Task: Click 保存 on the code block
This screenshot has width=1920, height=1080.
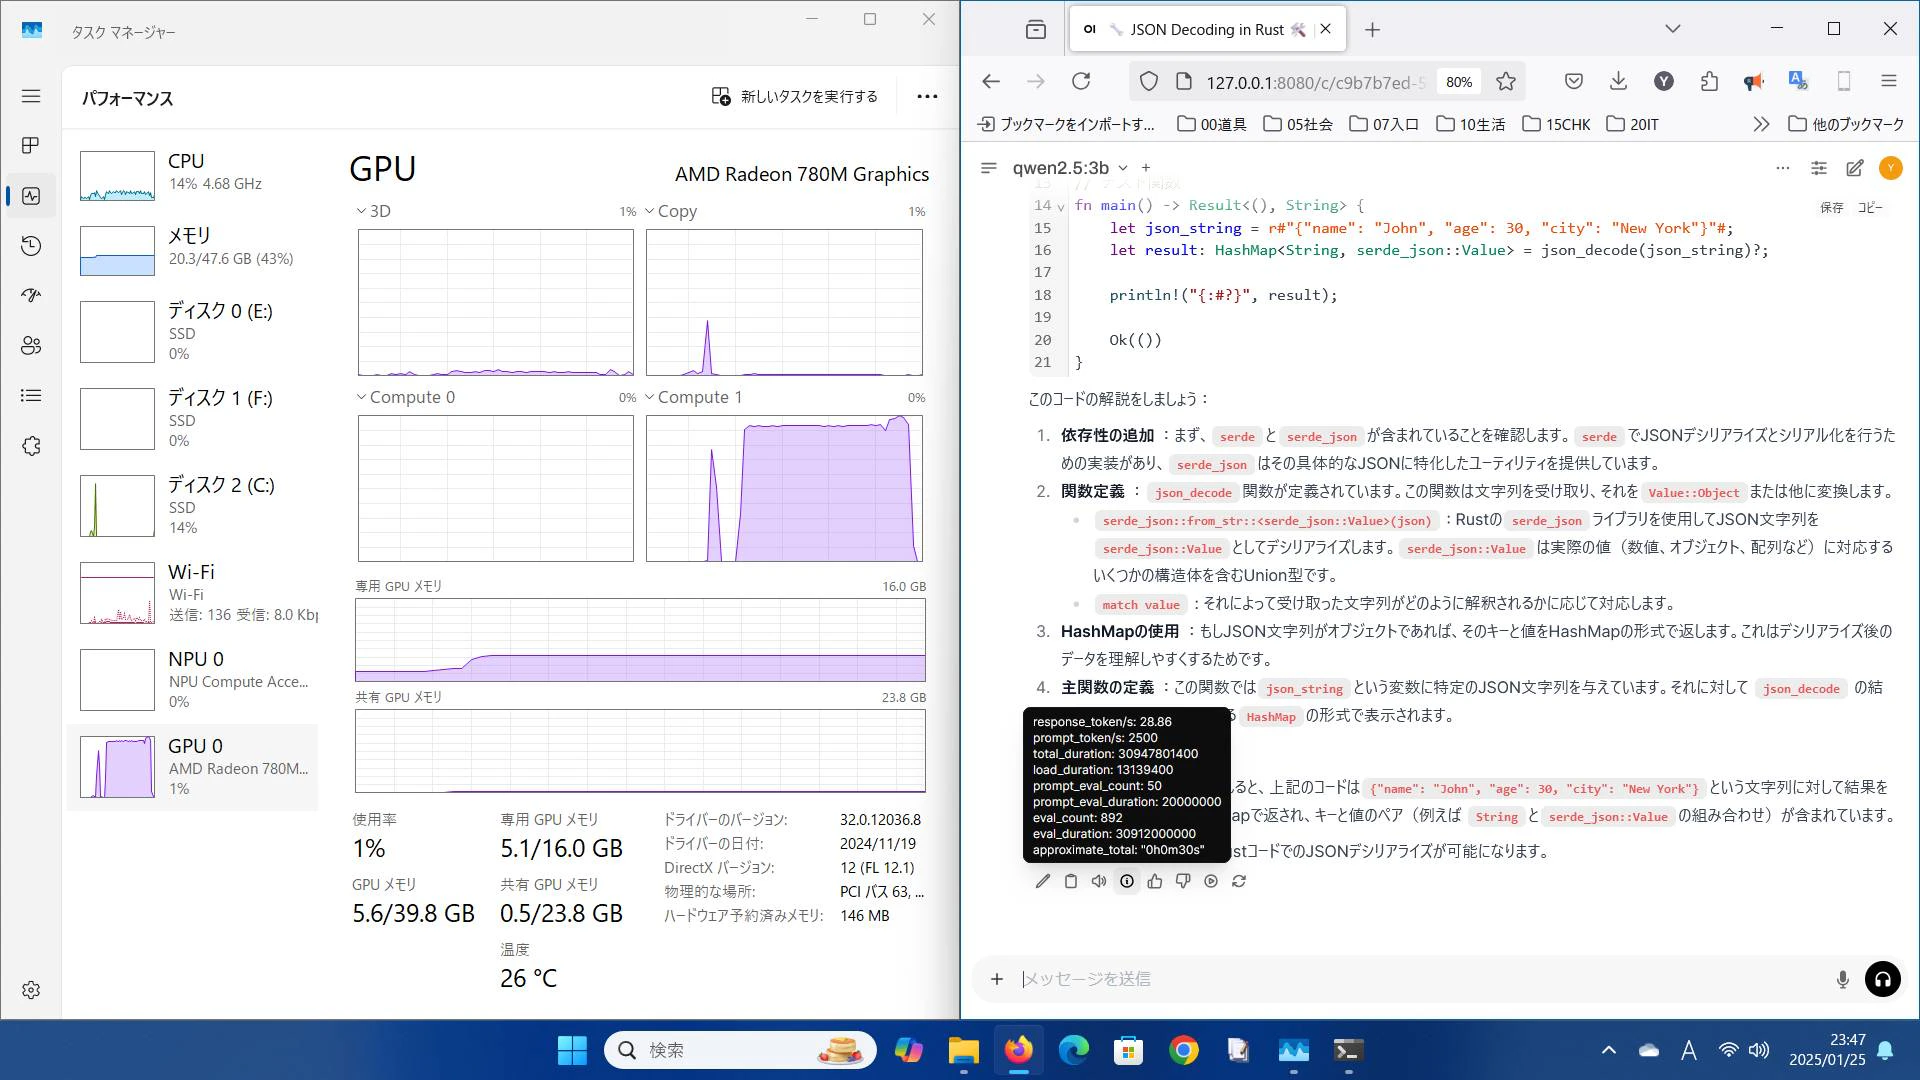Action: click(x=1832, y=207)
